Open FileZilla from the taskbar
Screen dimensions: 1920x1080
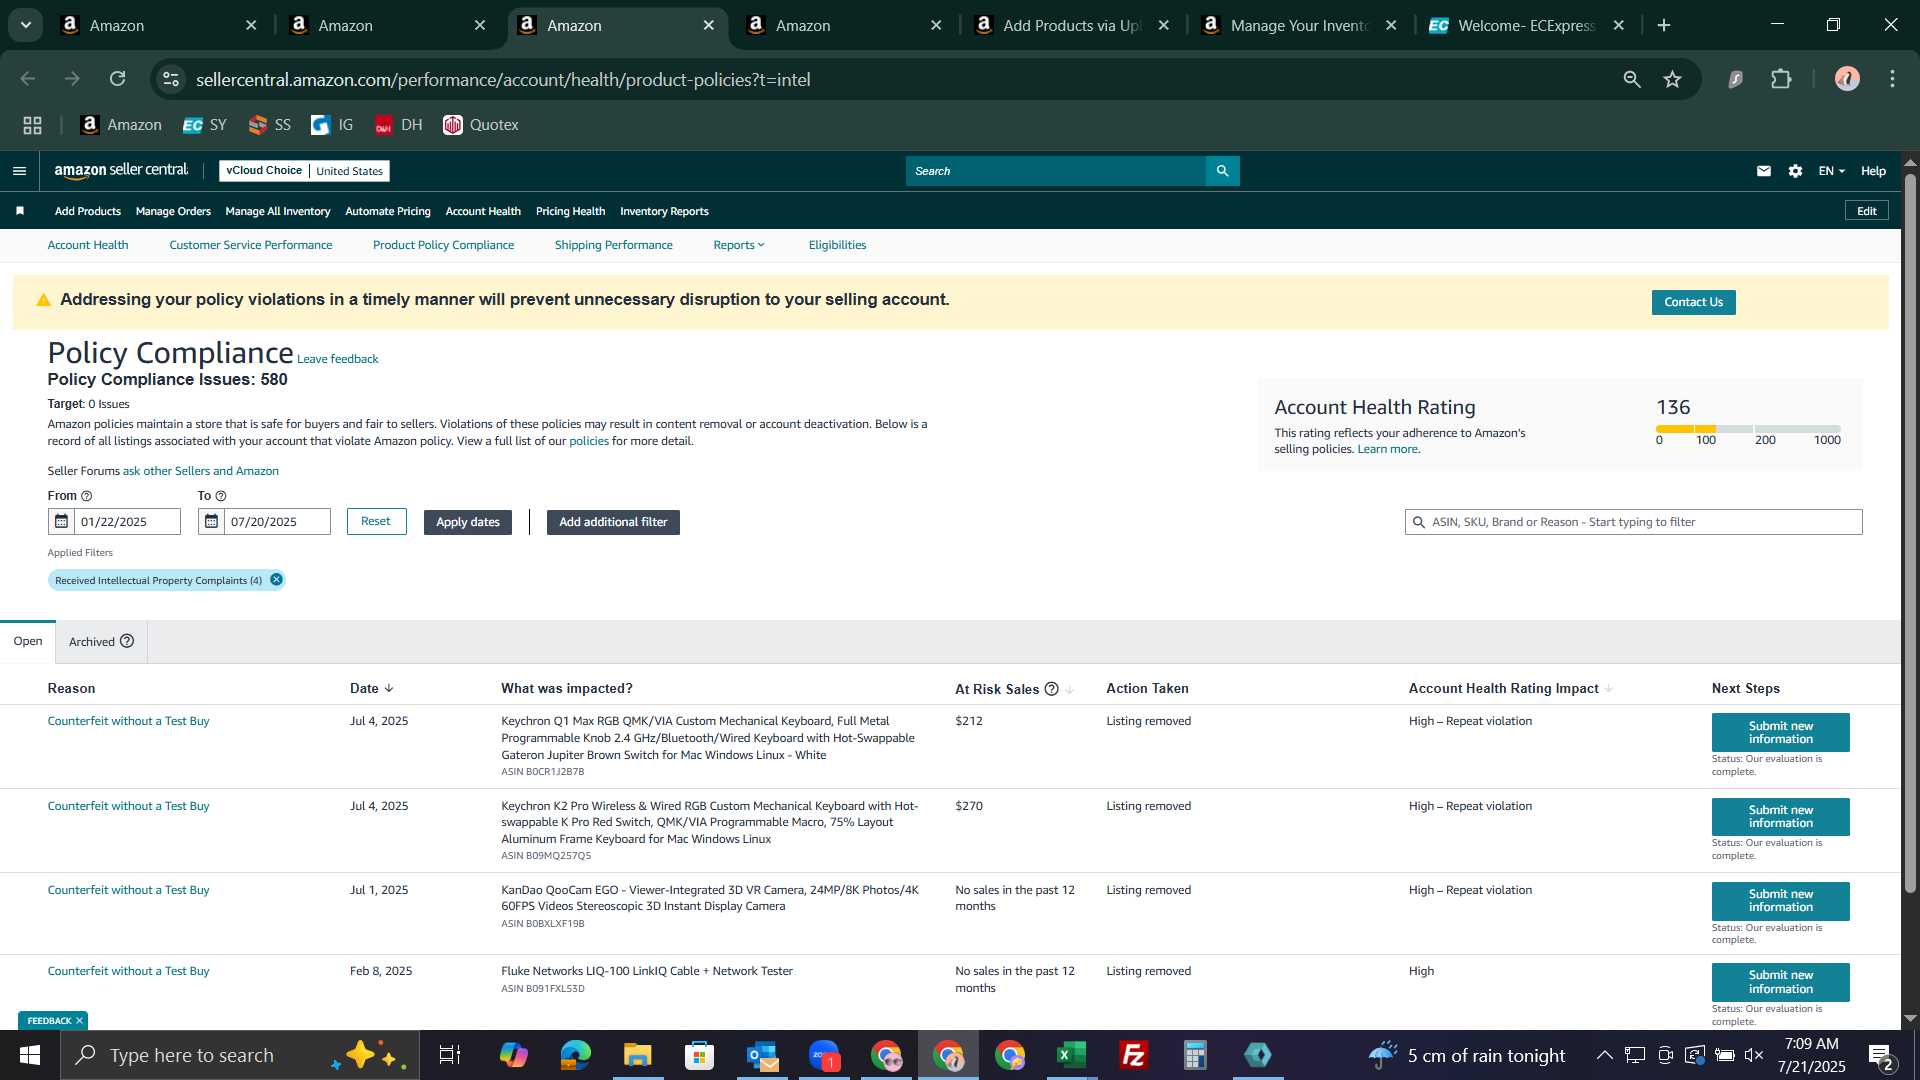click(x=1134, y=1055)
